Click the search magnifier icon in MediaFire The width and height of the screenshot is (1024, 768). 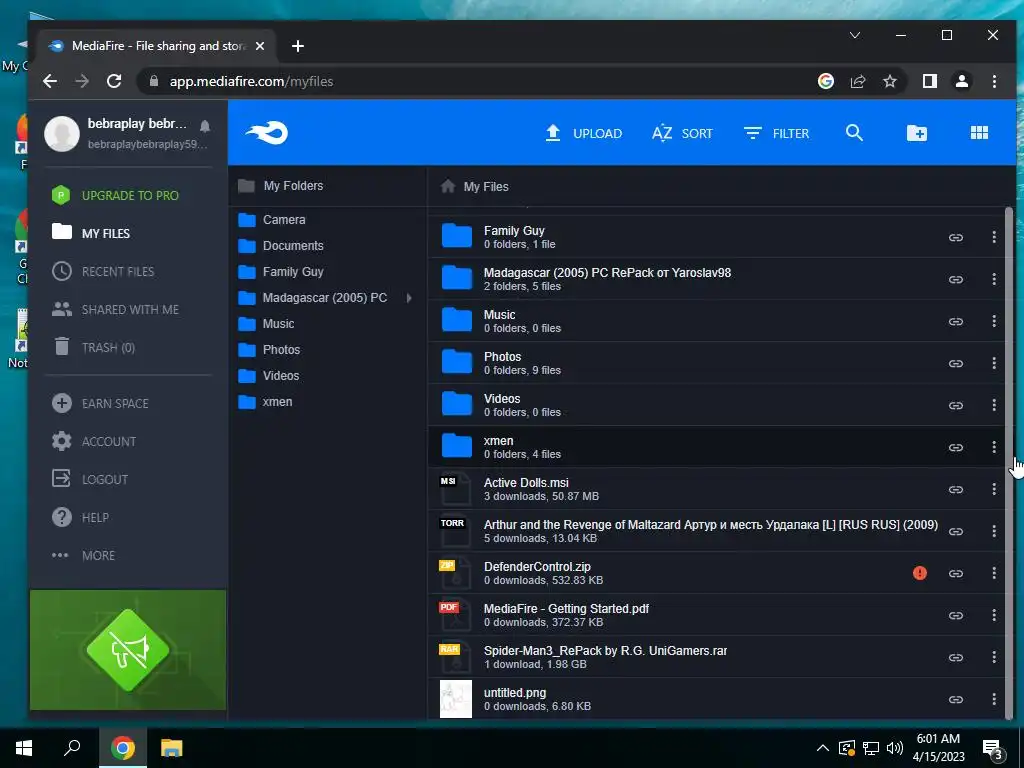pos(854,133)
